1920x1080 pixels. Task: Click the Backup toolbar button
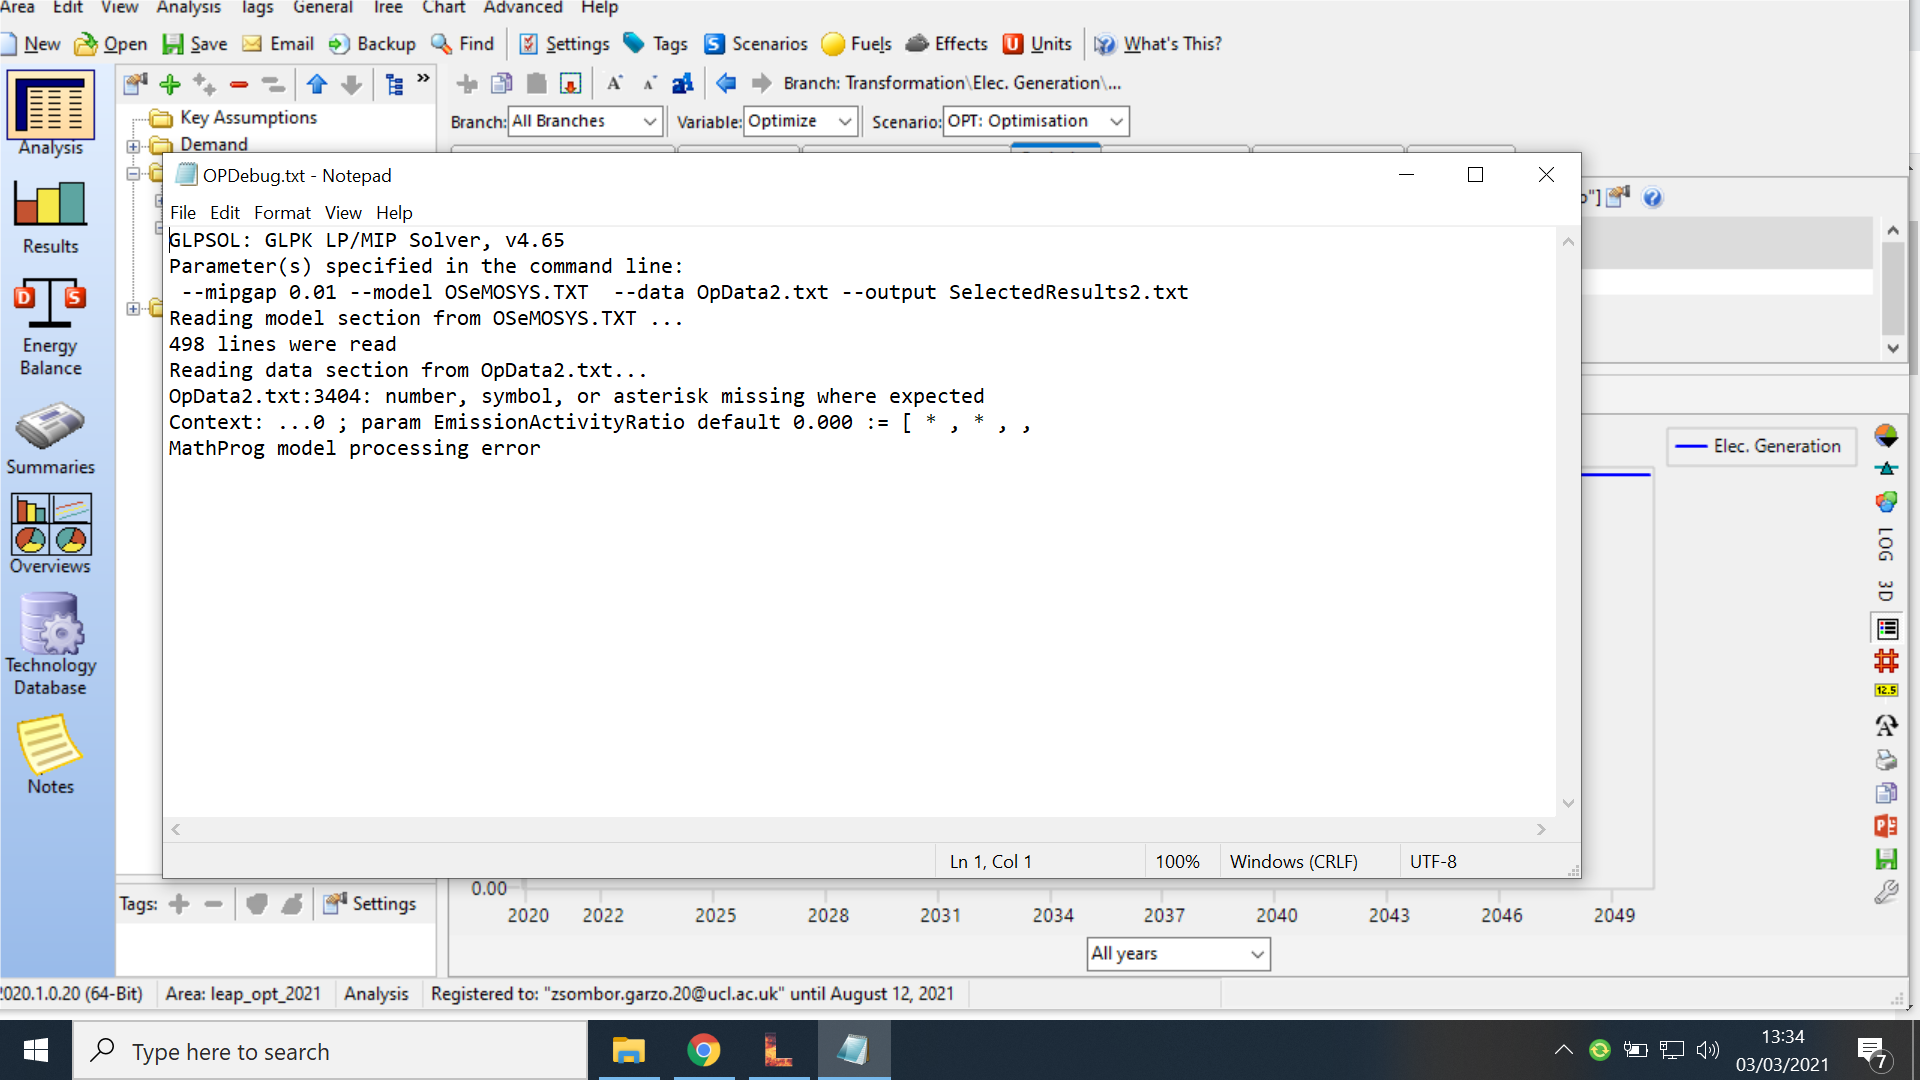(x=372, y=44)
